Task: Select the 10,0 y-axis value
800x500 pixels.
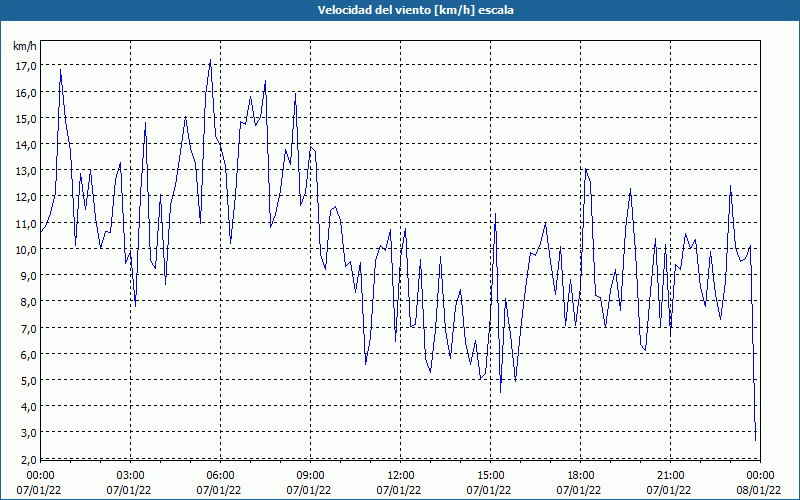Action: click(26, 249)
